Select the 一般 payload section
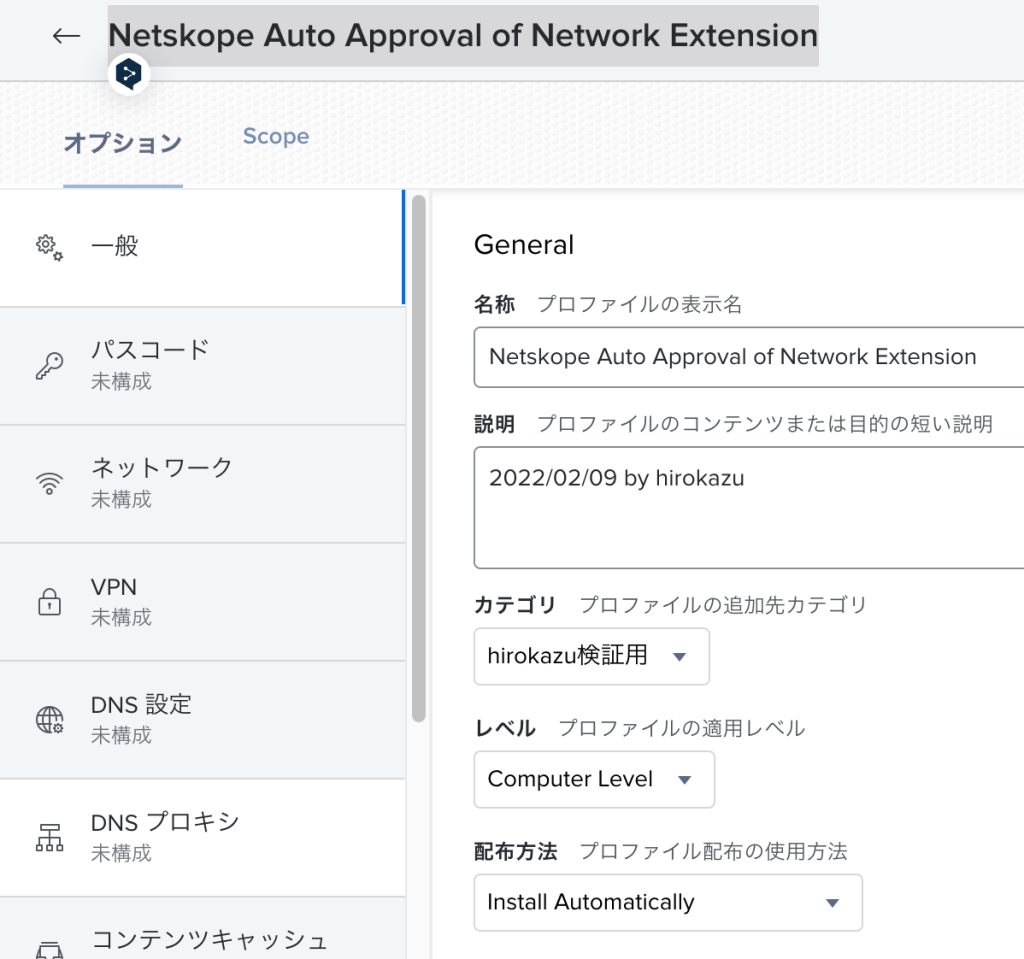Screen dimensions: 1024x959 (x=202, y=248)
